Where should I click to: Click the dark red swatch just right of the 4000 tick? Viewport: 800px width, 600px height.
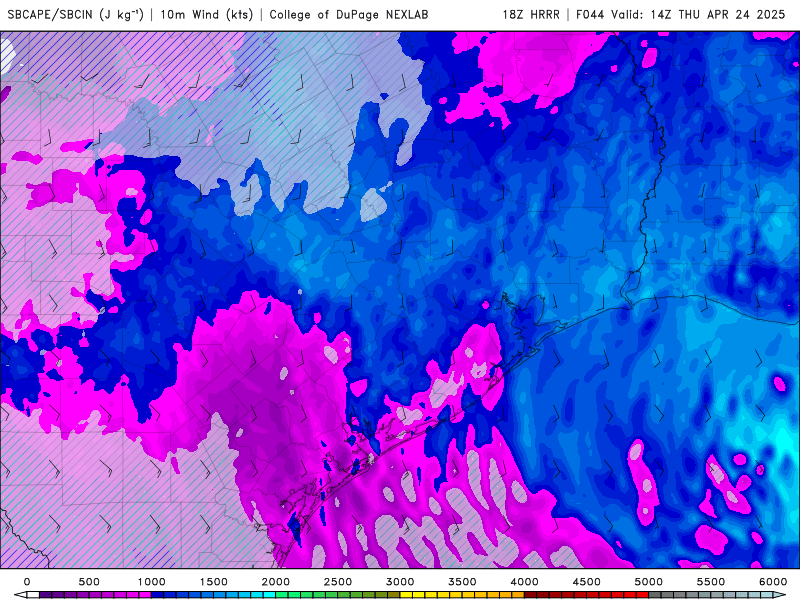[x=531, y=595]
